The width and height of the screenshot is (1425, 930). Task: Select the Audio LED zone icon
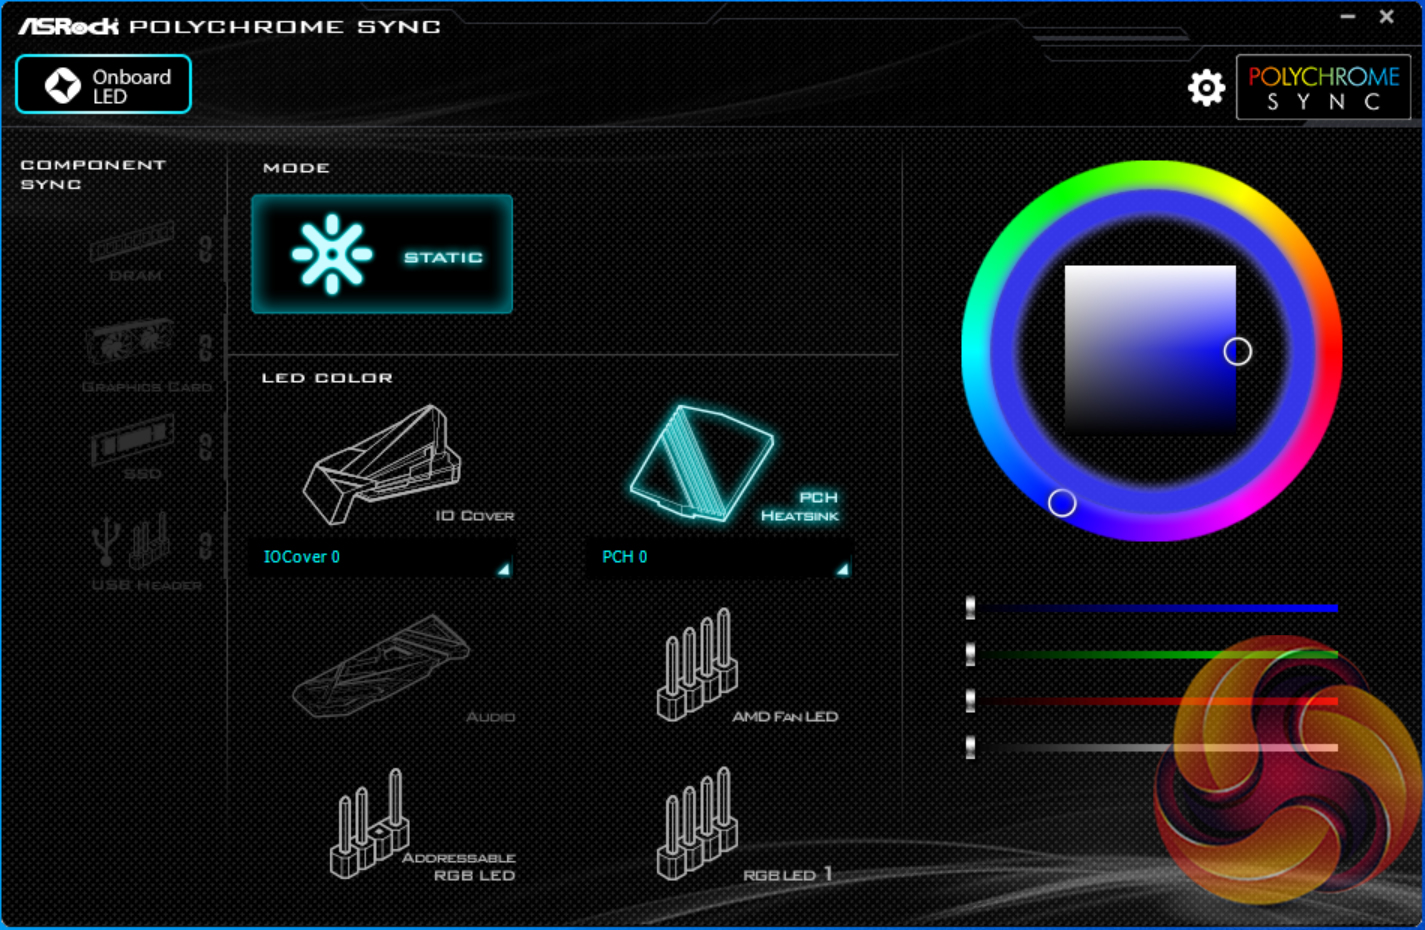(382, 665)
